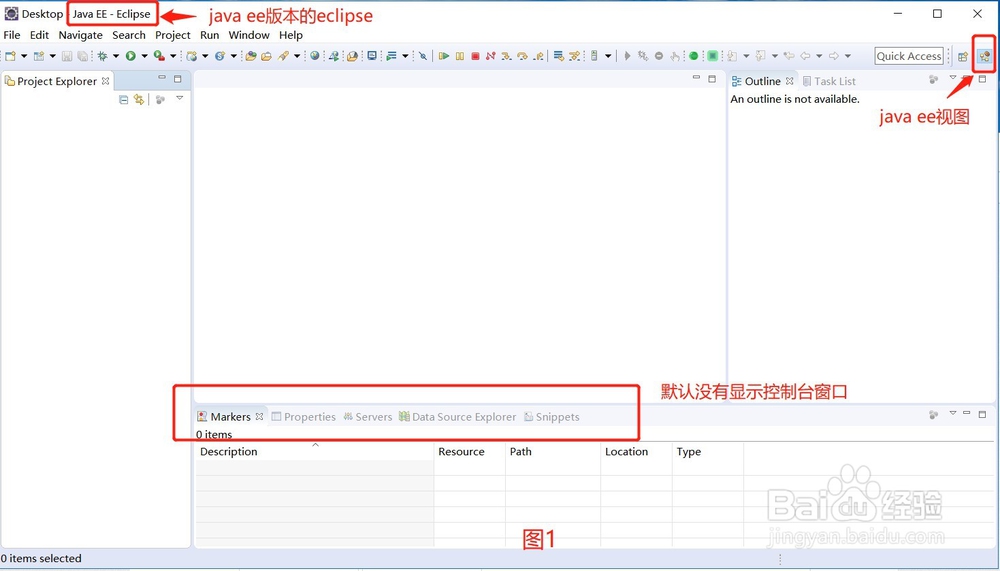Click the Open Task folder icon
1000x571 pixels.
click(267, 56)
